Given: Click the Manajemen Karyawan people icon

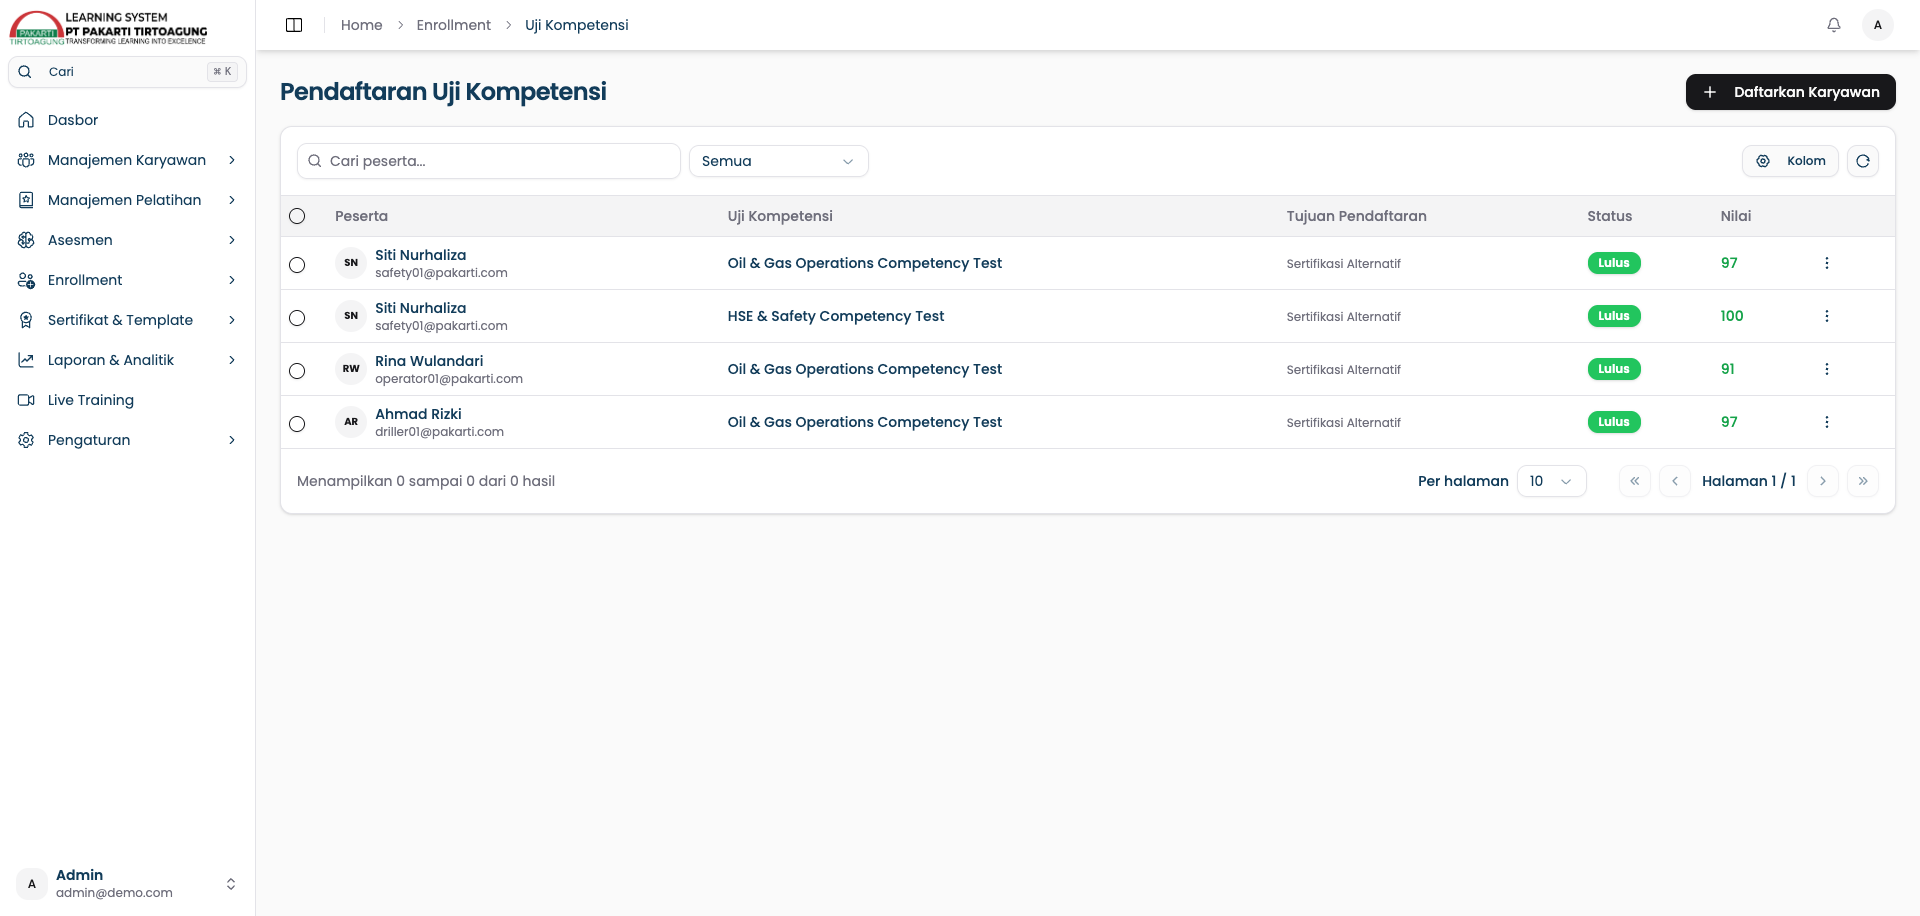Looking at the screenshot, I should tap(27, 160).
